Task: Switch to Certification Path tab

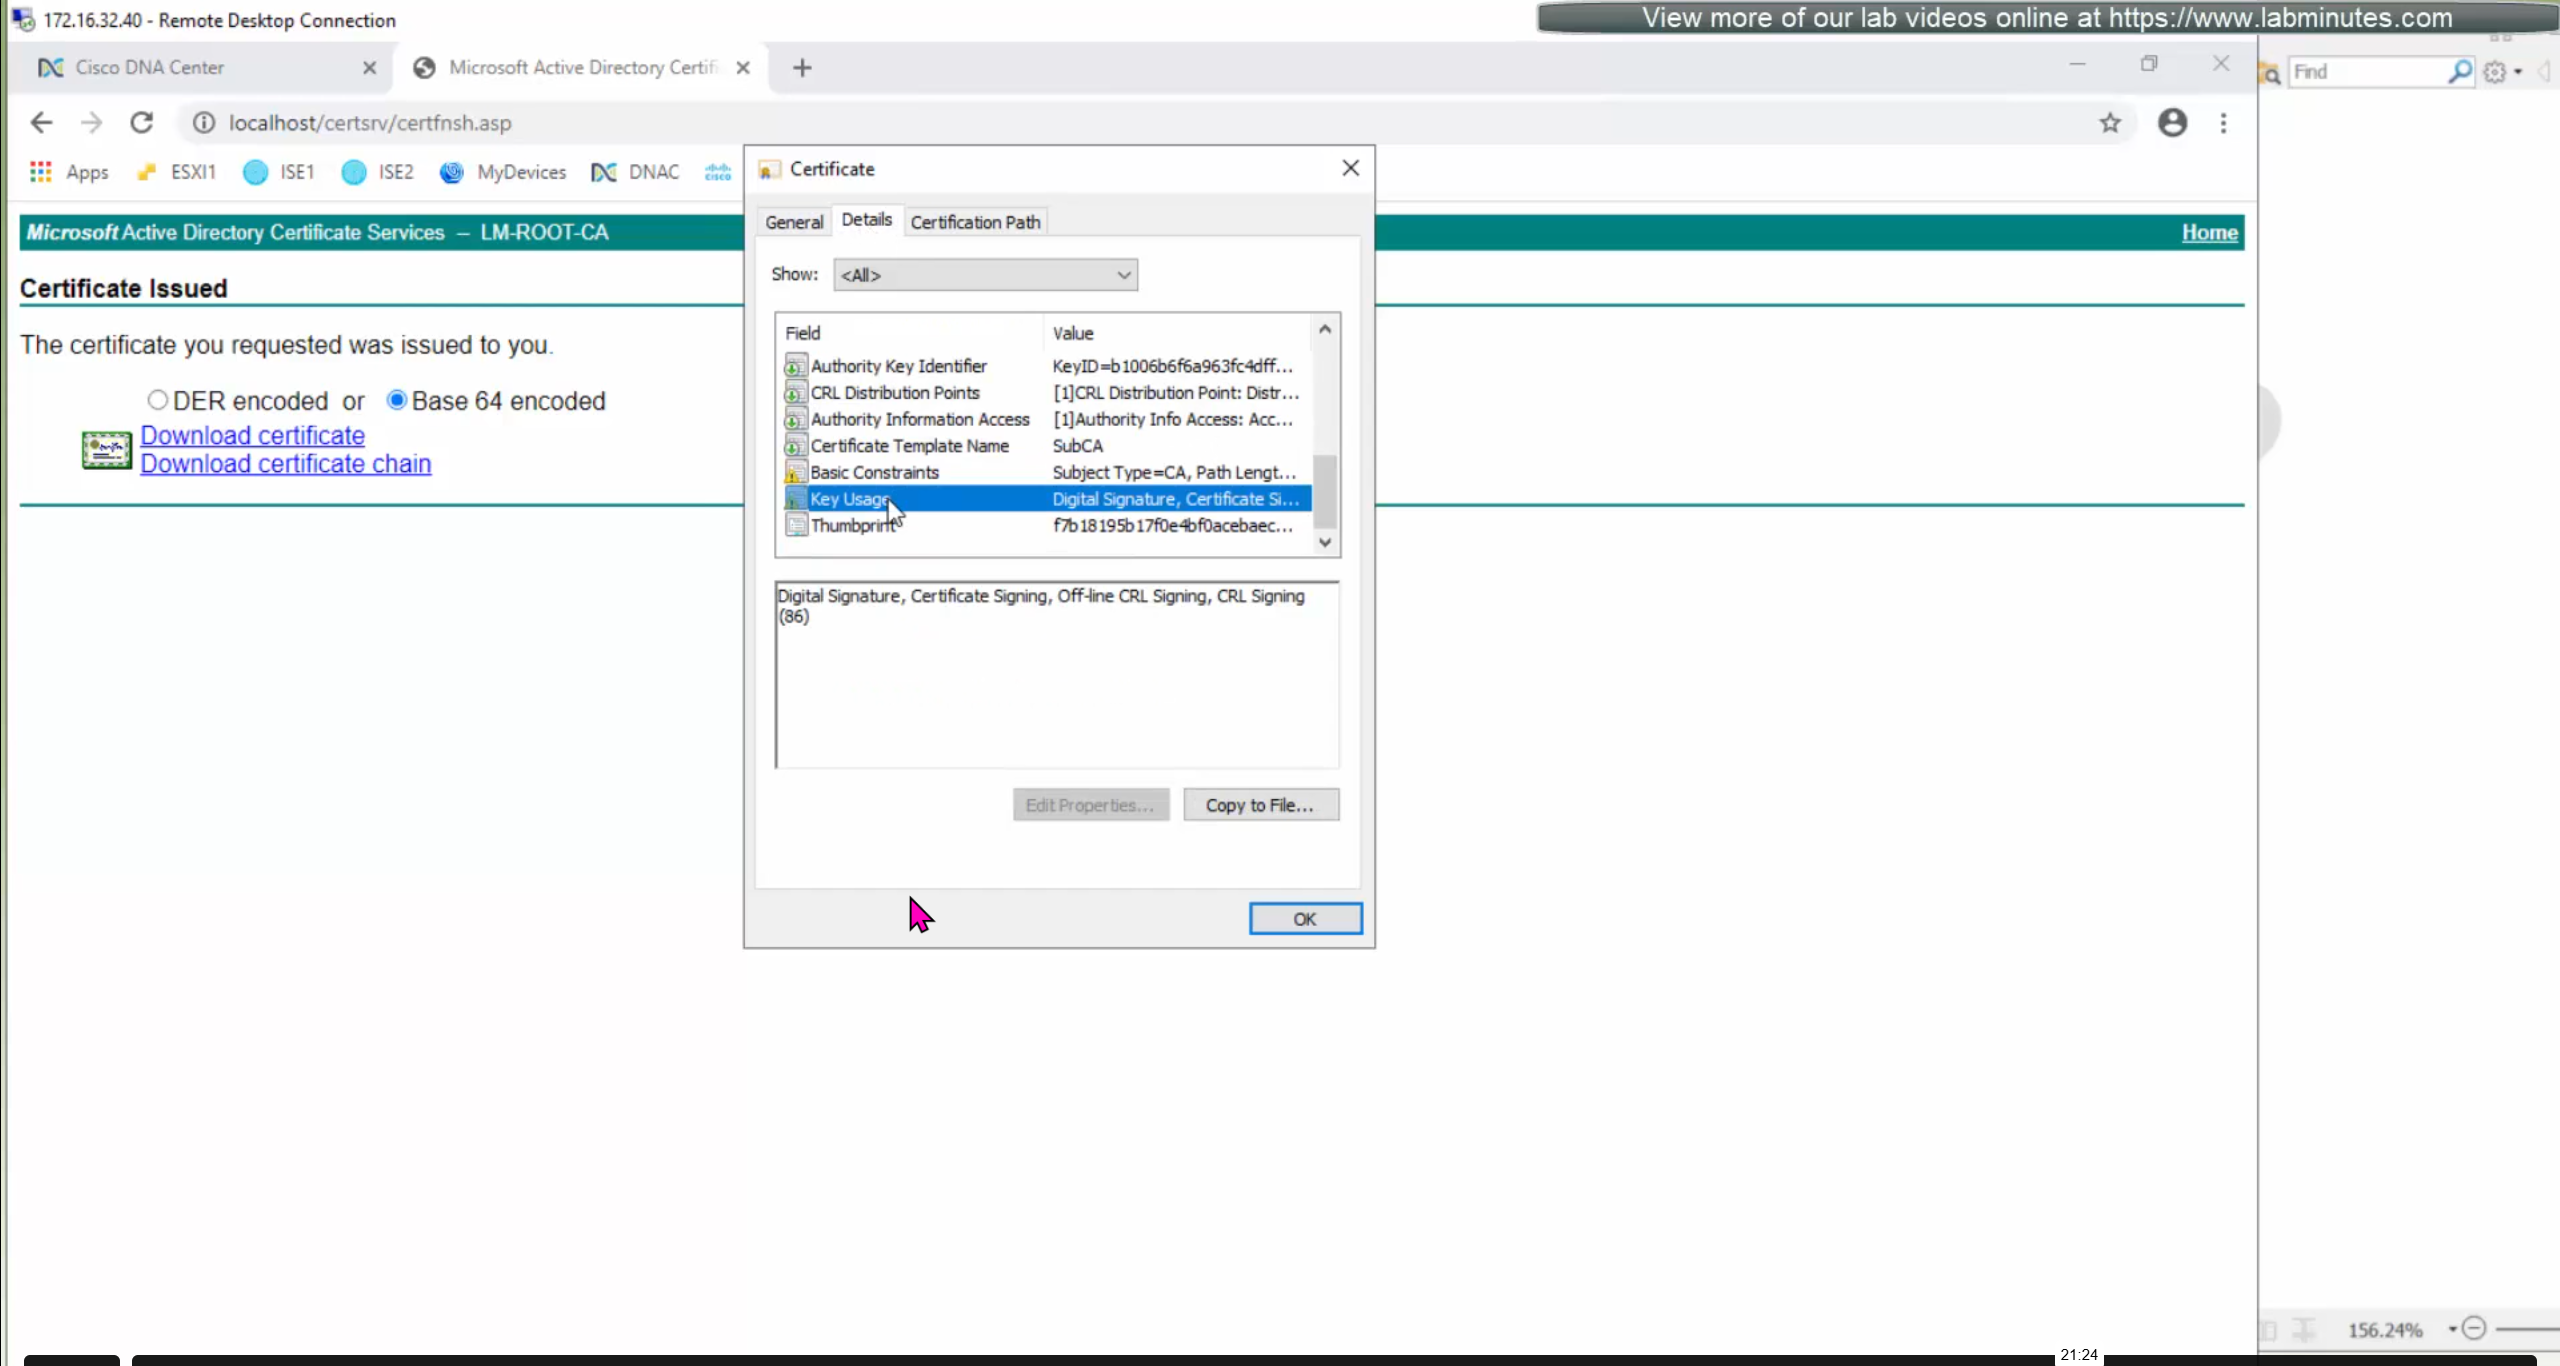Action: pyautogui.click(x=975, y=222)
